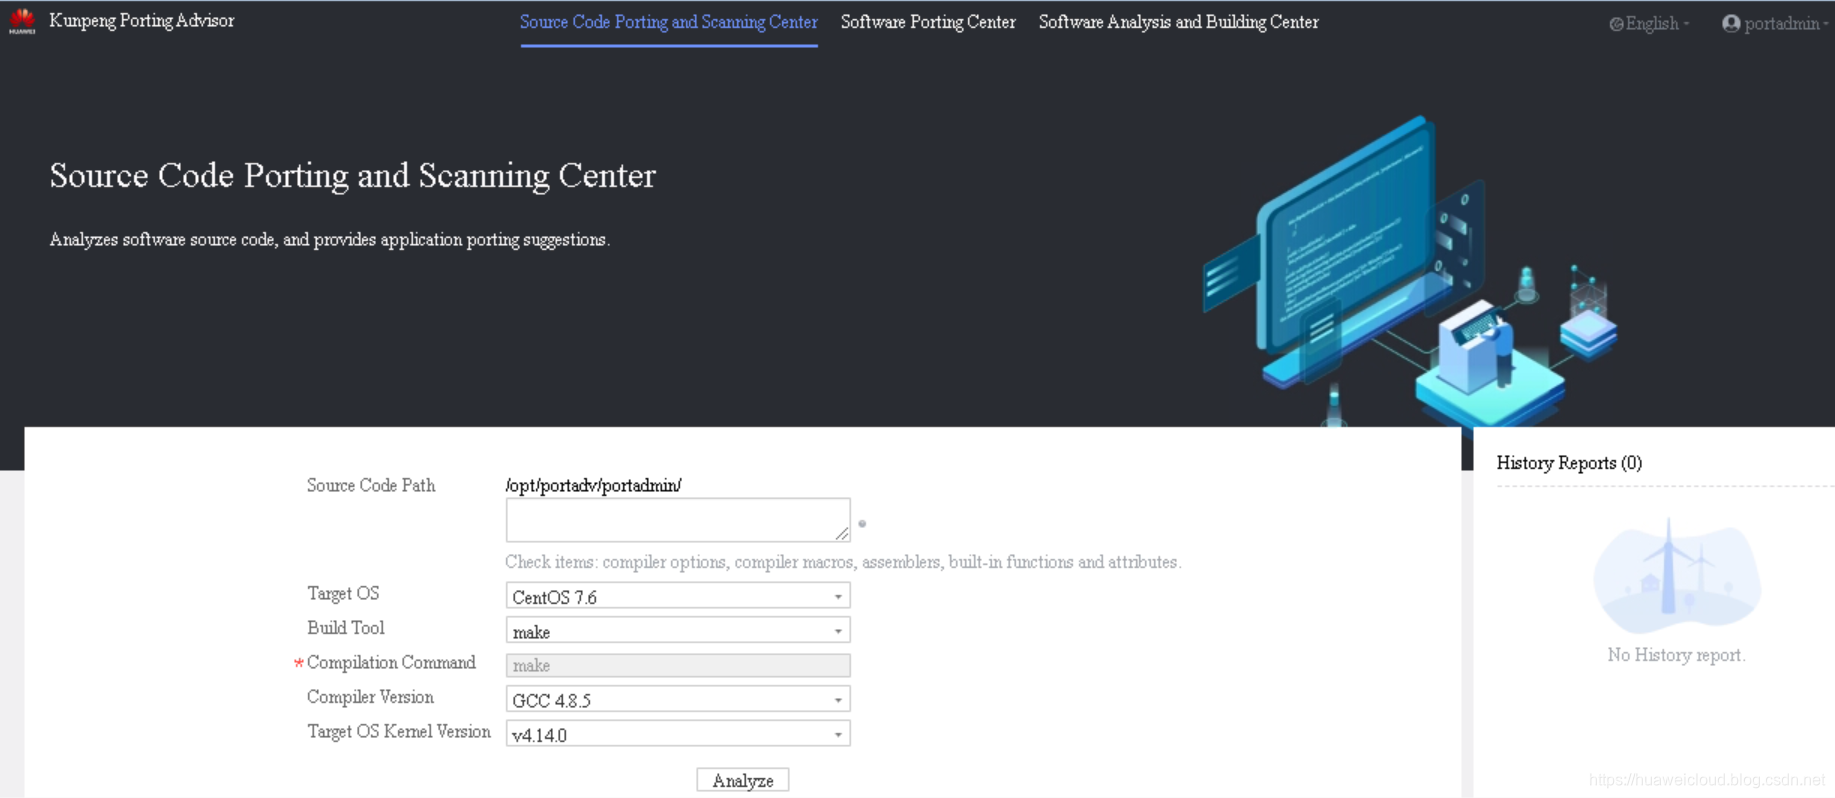The height and width of the screenshot is (798, 1835).
Task: Expand the Compiler Version GCC 4.8.5 dropdown
Action: pyautogui.click(x=678, y=699)
